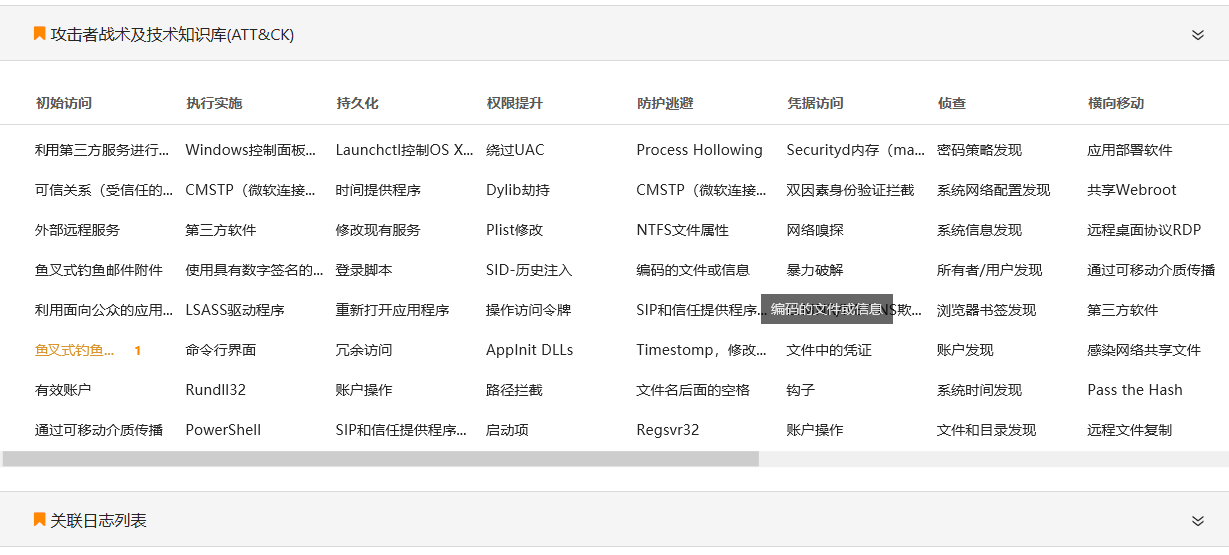Click the 横向移动 column header
The height and width of the screenshot is (555, 1229).
(1116, 103)
